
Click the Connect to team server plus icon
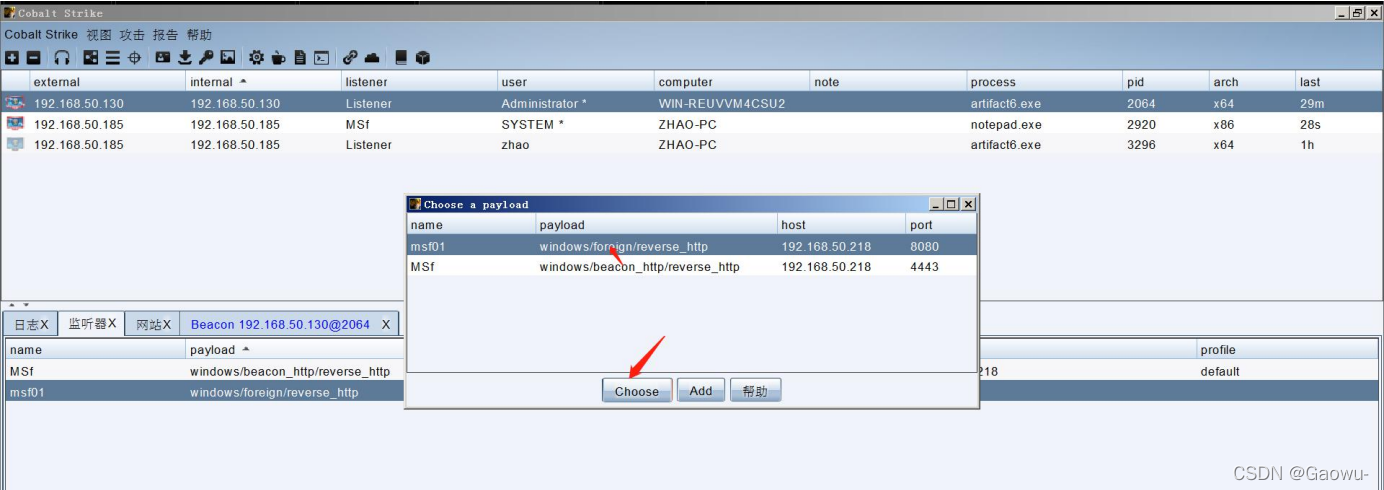coord(12,58)
